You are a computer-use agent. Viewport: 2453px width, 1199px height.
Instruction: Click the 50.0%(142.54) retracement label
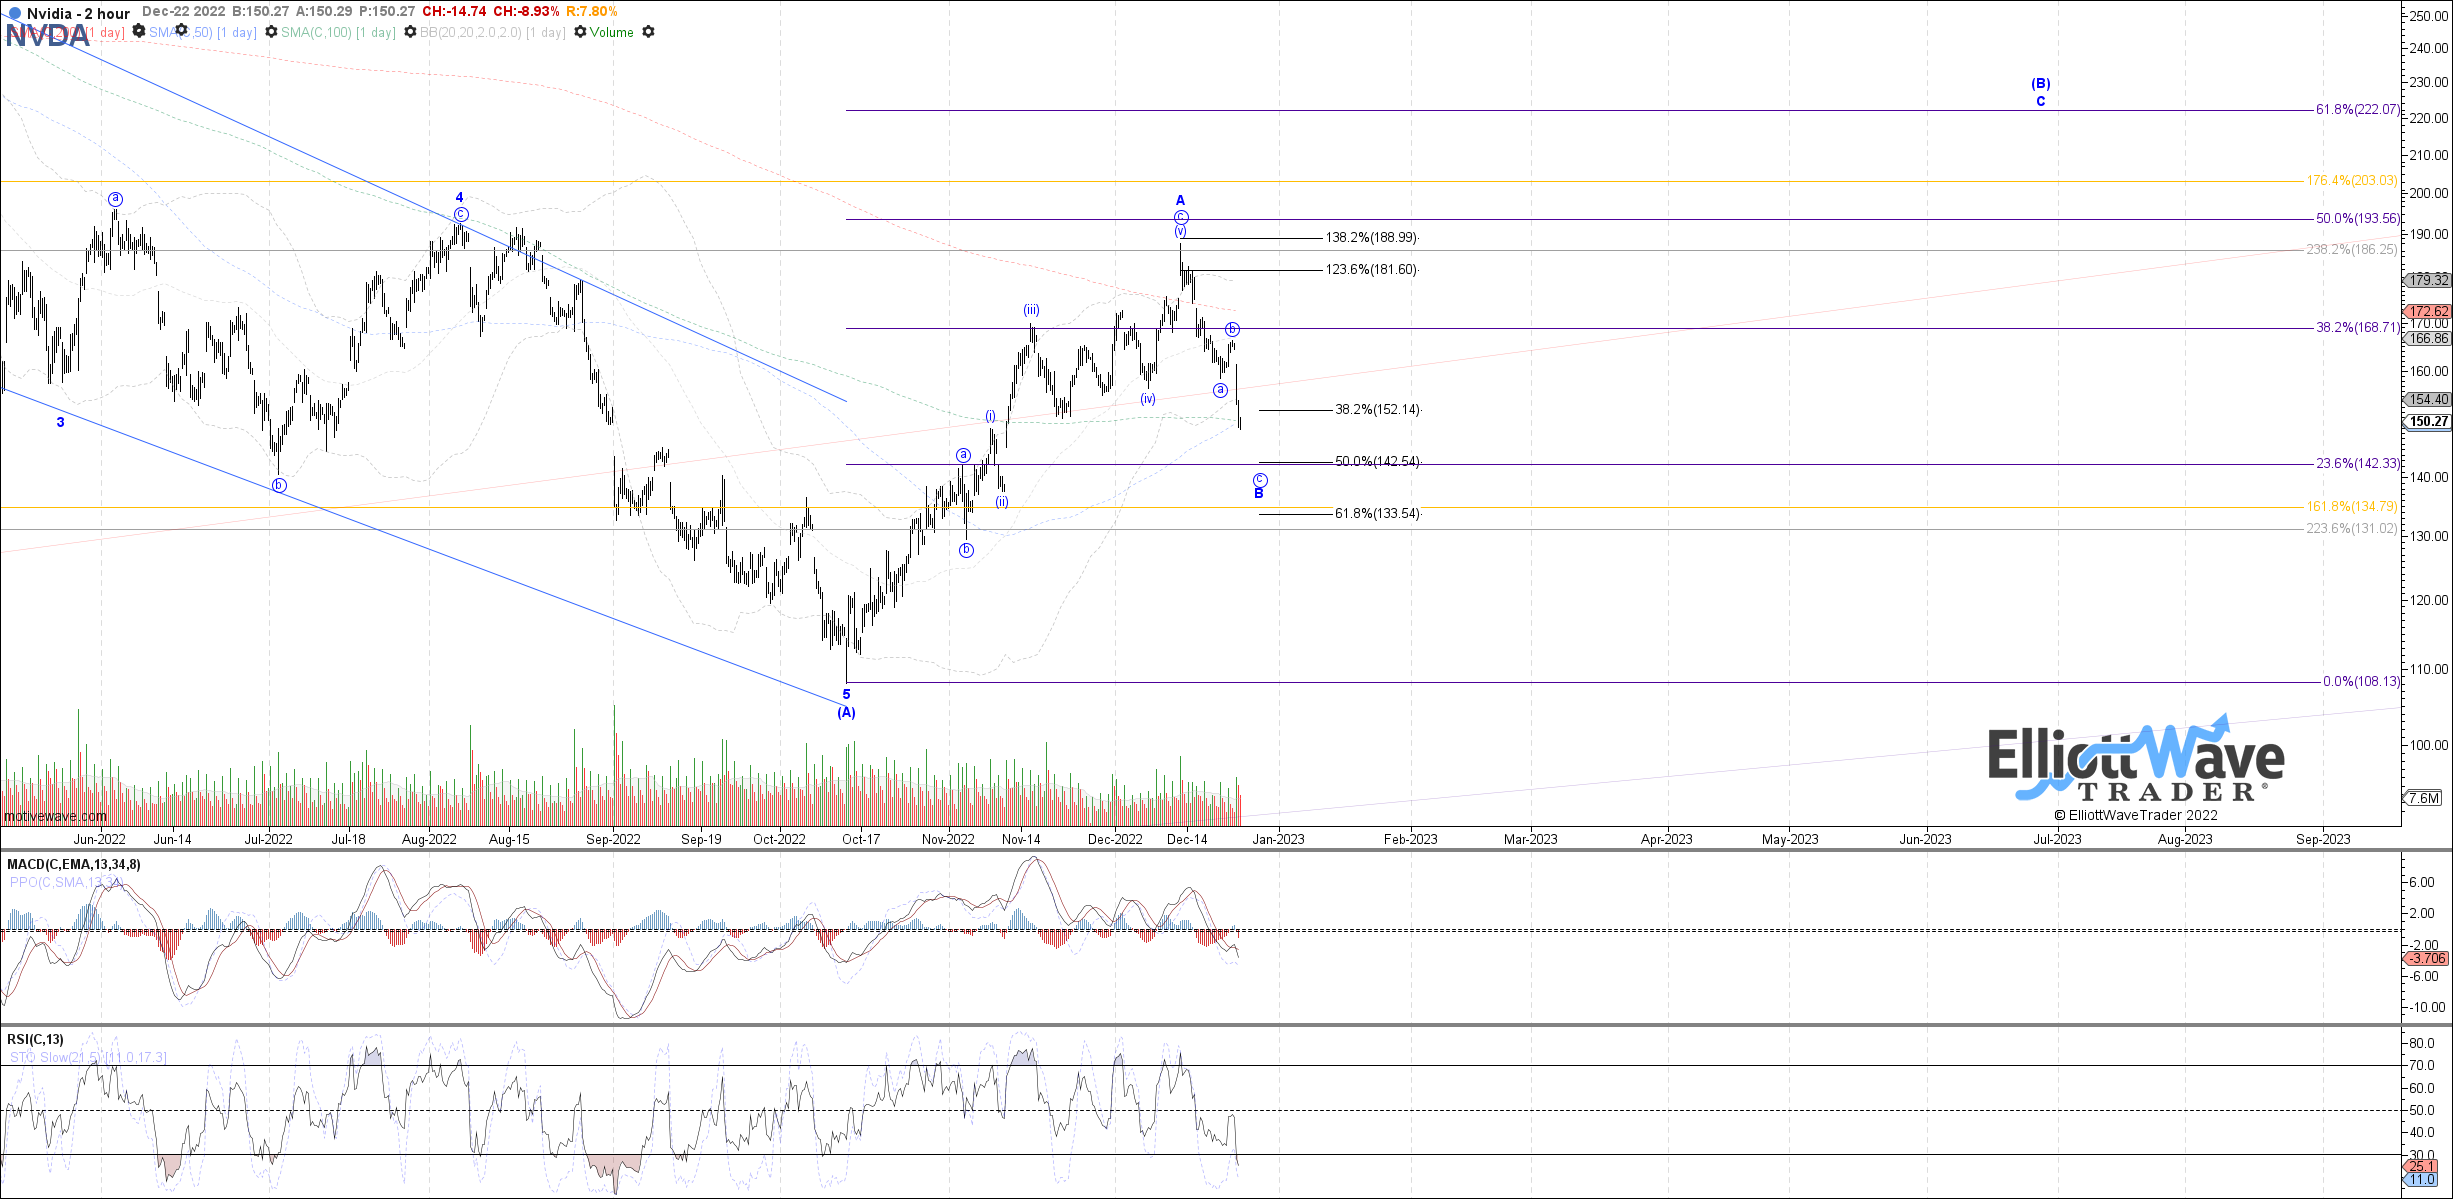[1377, 462]
